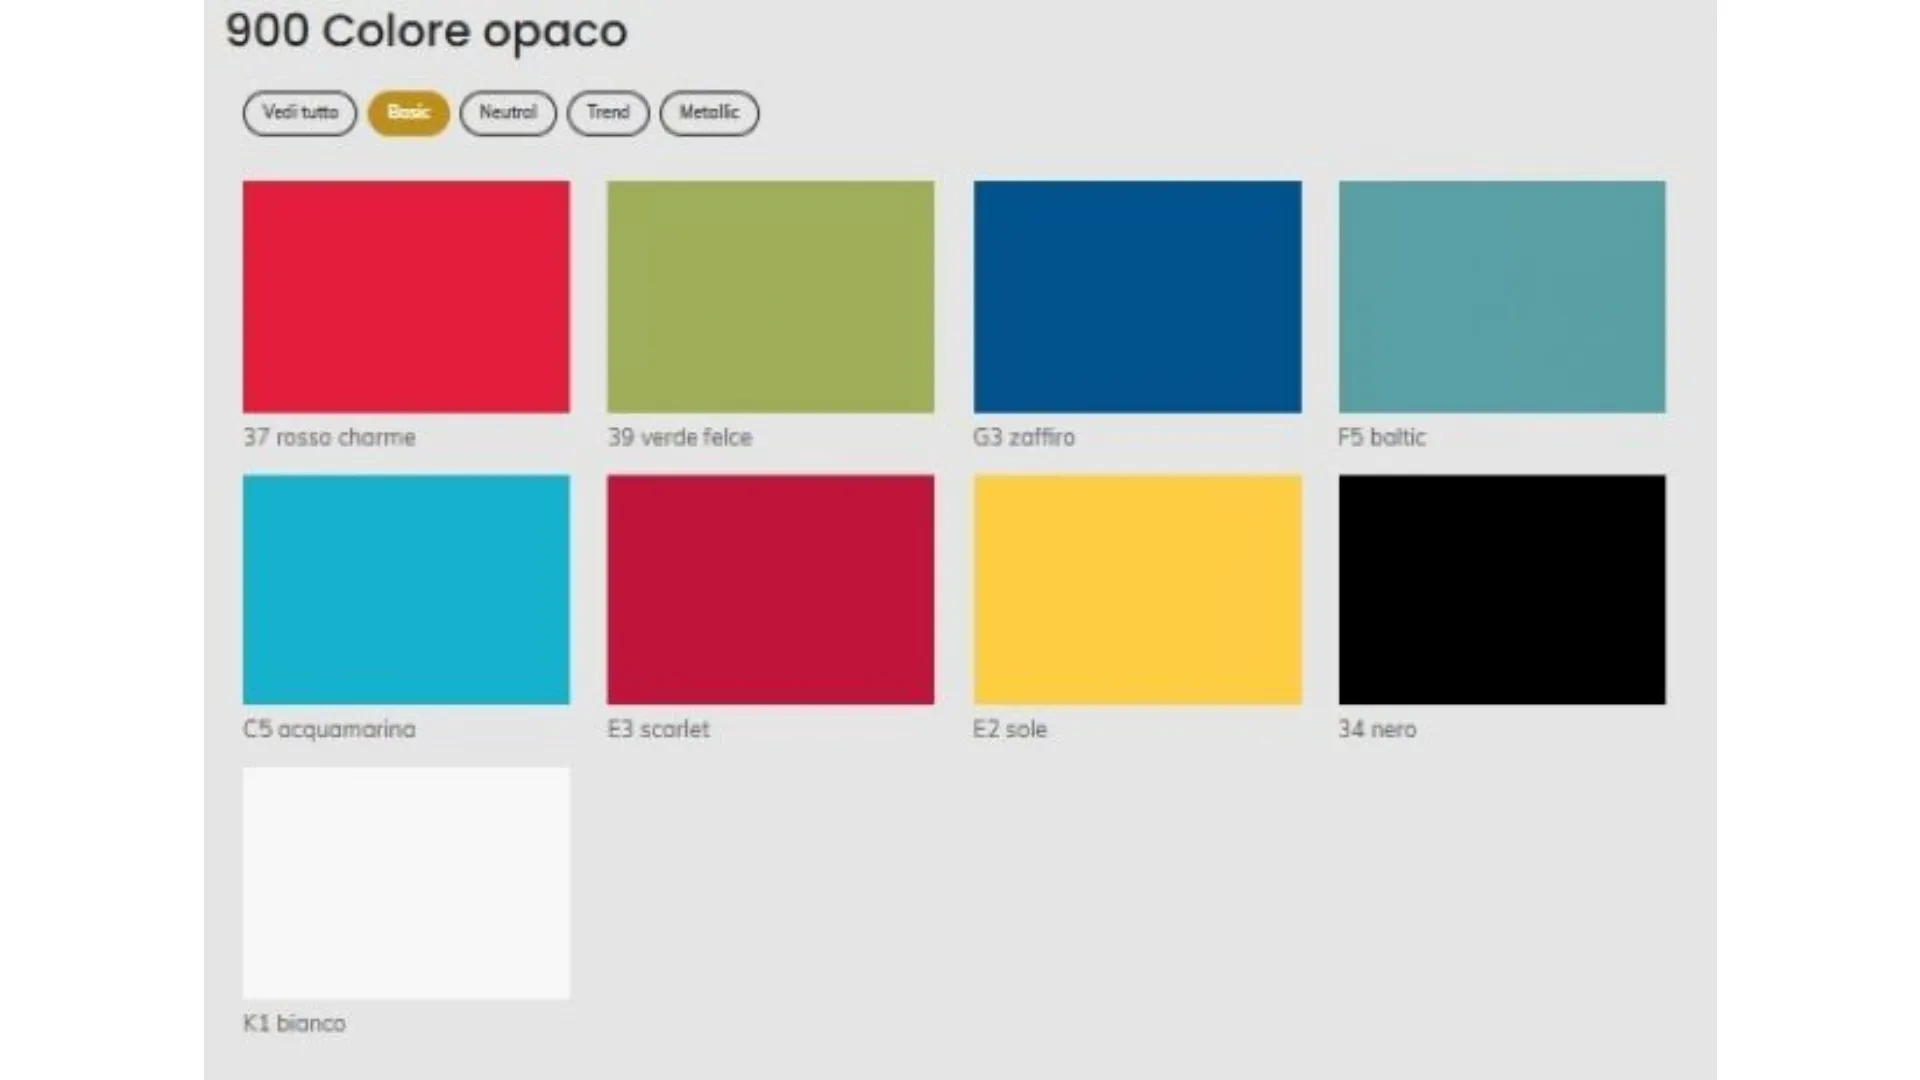Pick the E2 sole yellow swatch

(1137, 589)
